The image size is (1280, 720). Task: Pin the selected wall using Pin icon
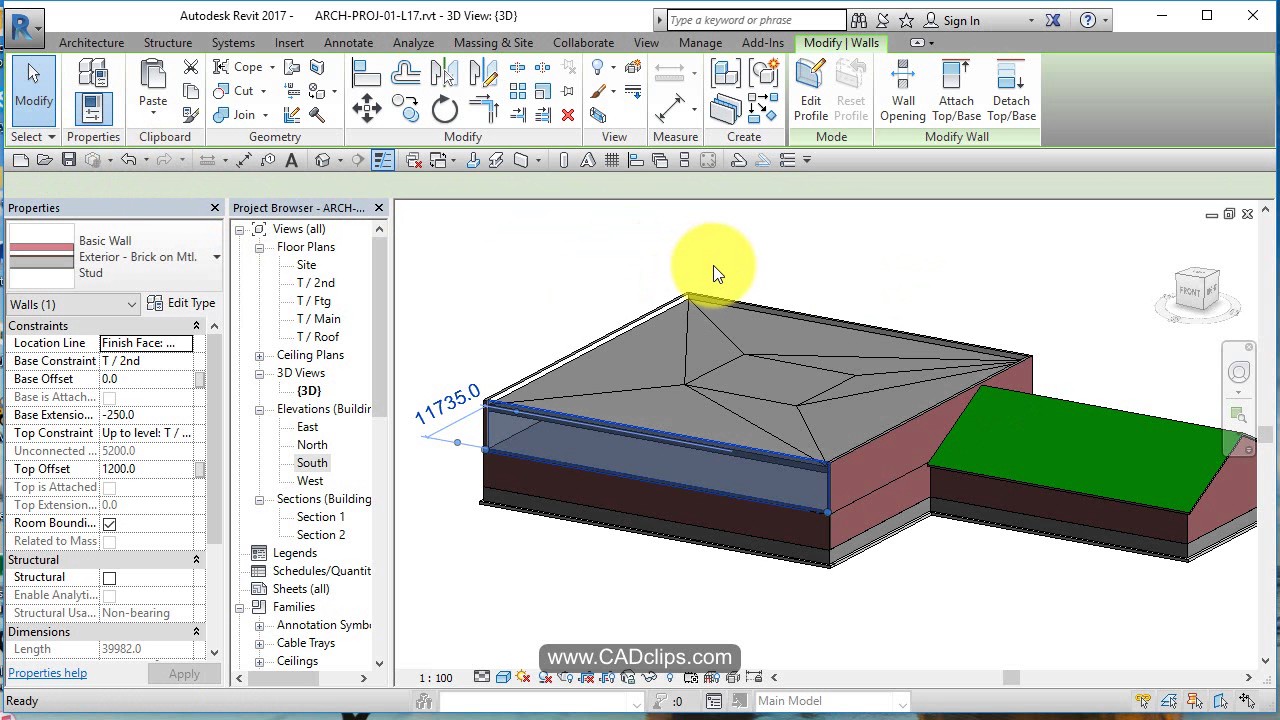568,90
